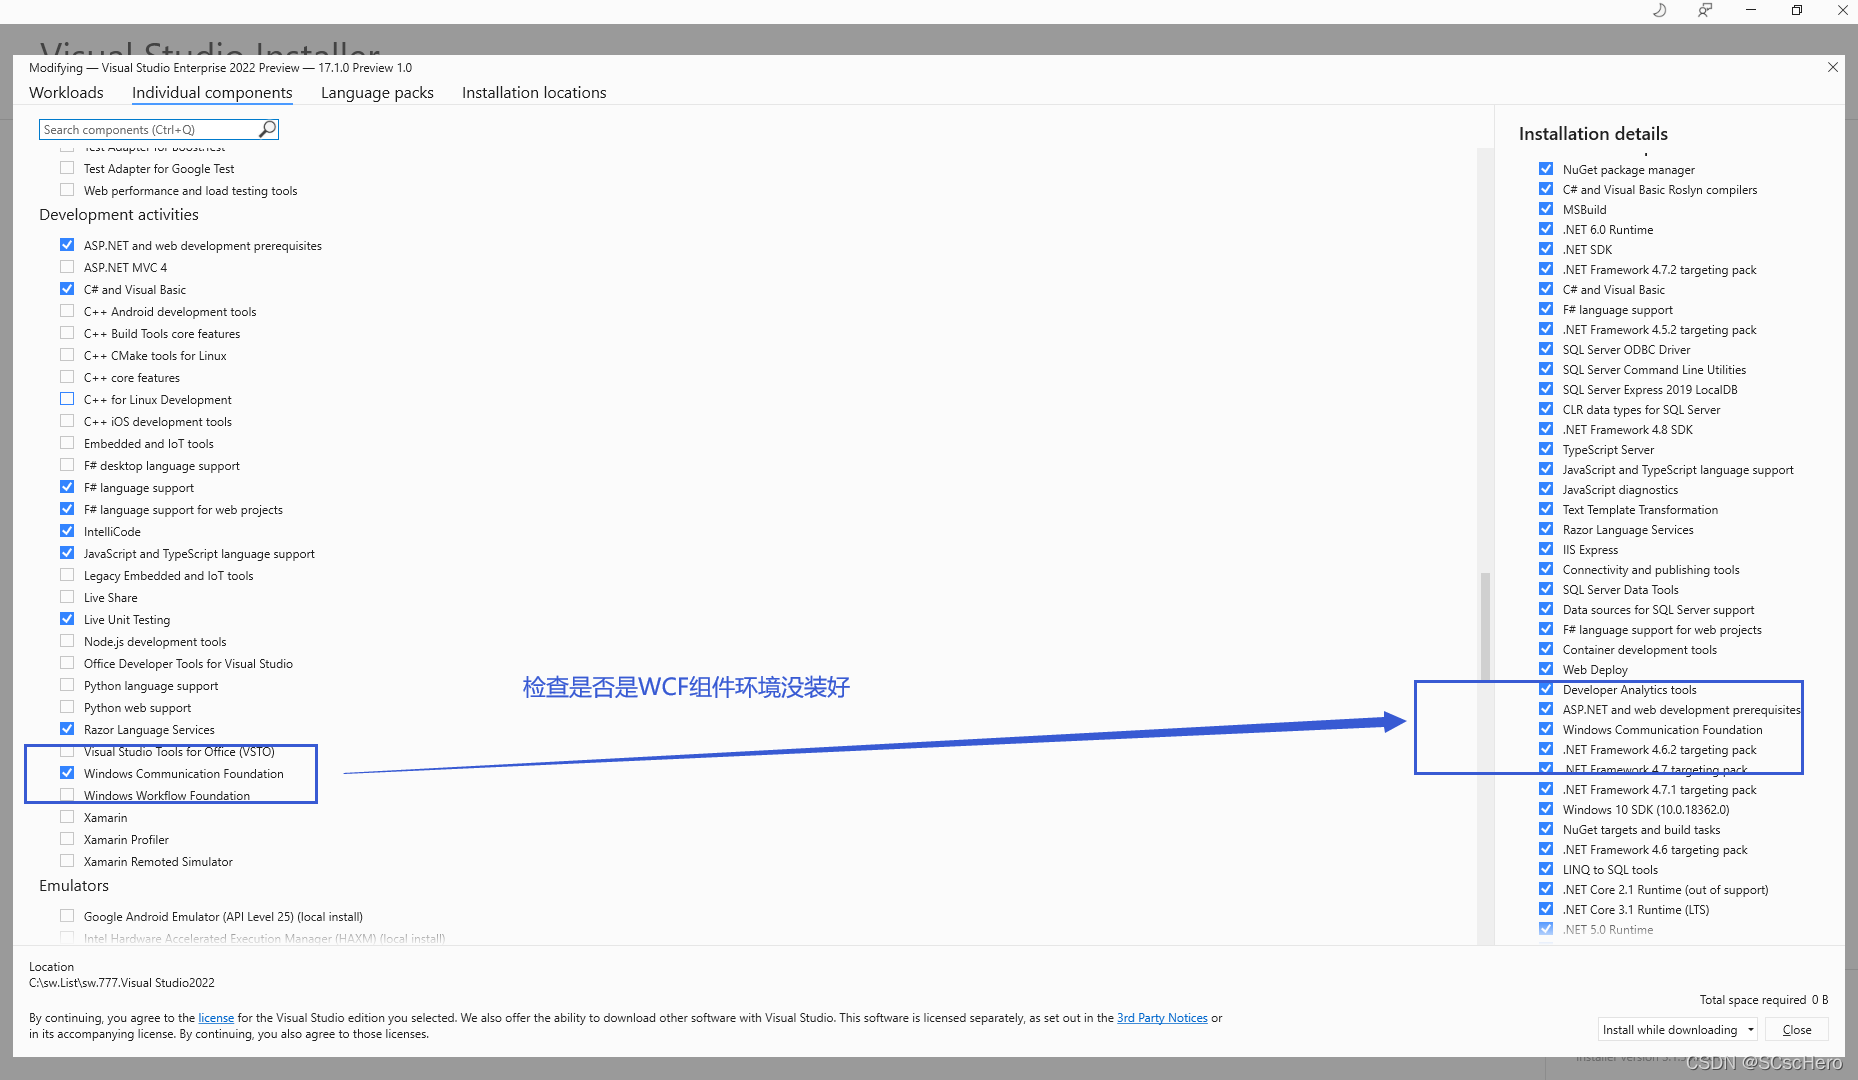Enable F# desktop language support

[x=67, y=465]
